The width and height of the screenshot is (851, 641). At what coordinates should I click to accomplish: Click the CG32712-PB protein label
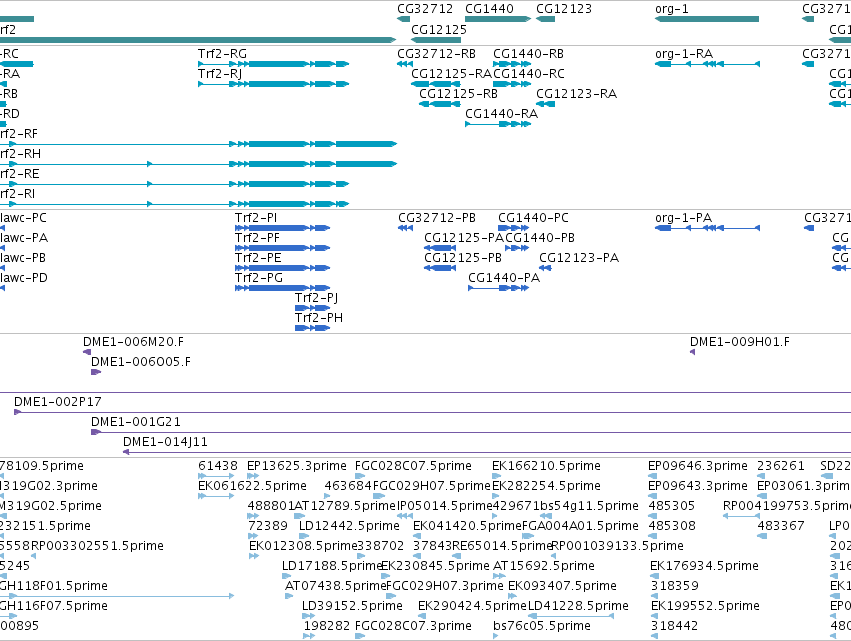click(x=437, y=218)
